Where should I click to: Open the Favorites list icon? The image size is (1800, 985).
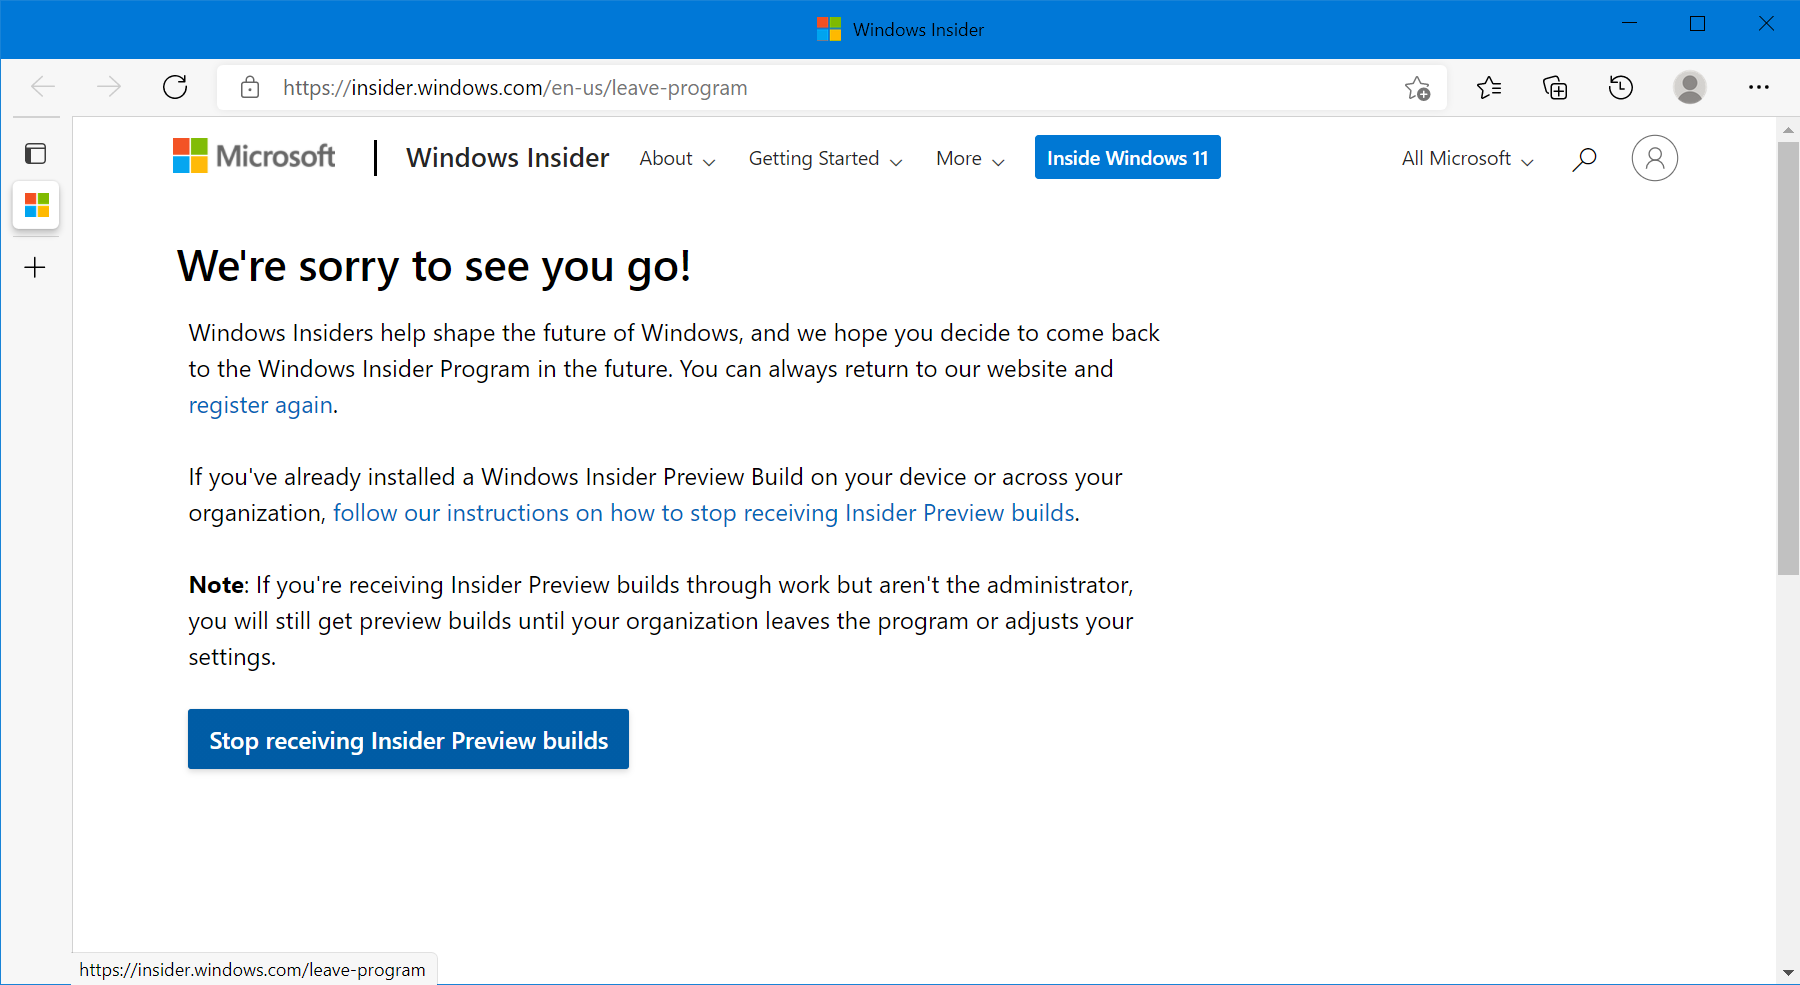tap(1489, 88)
